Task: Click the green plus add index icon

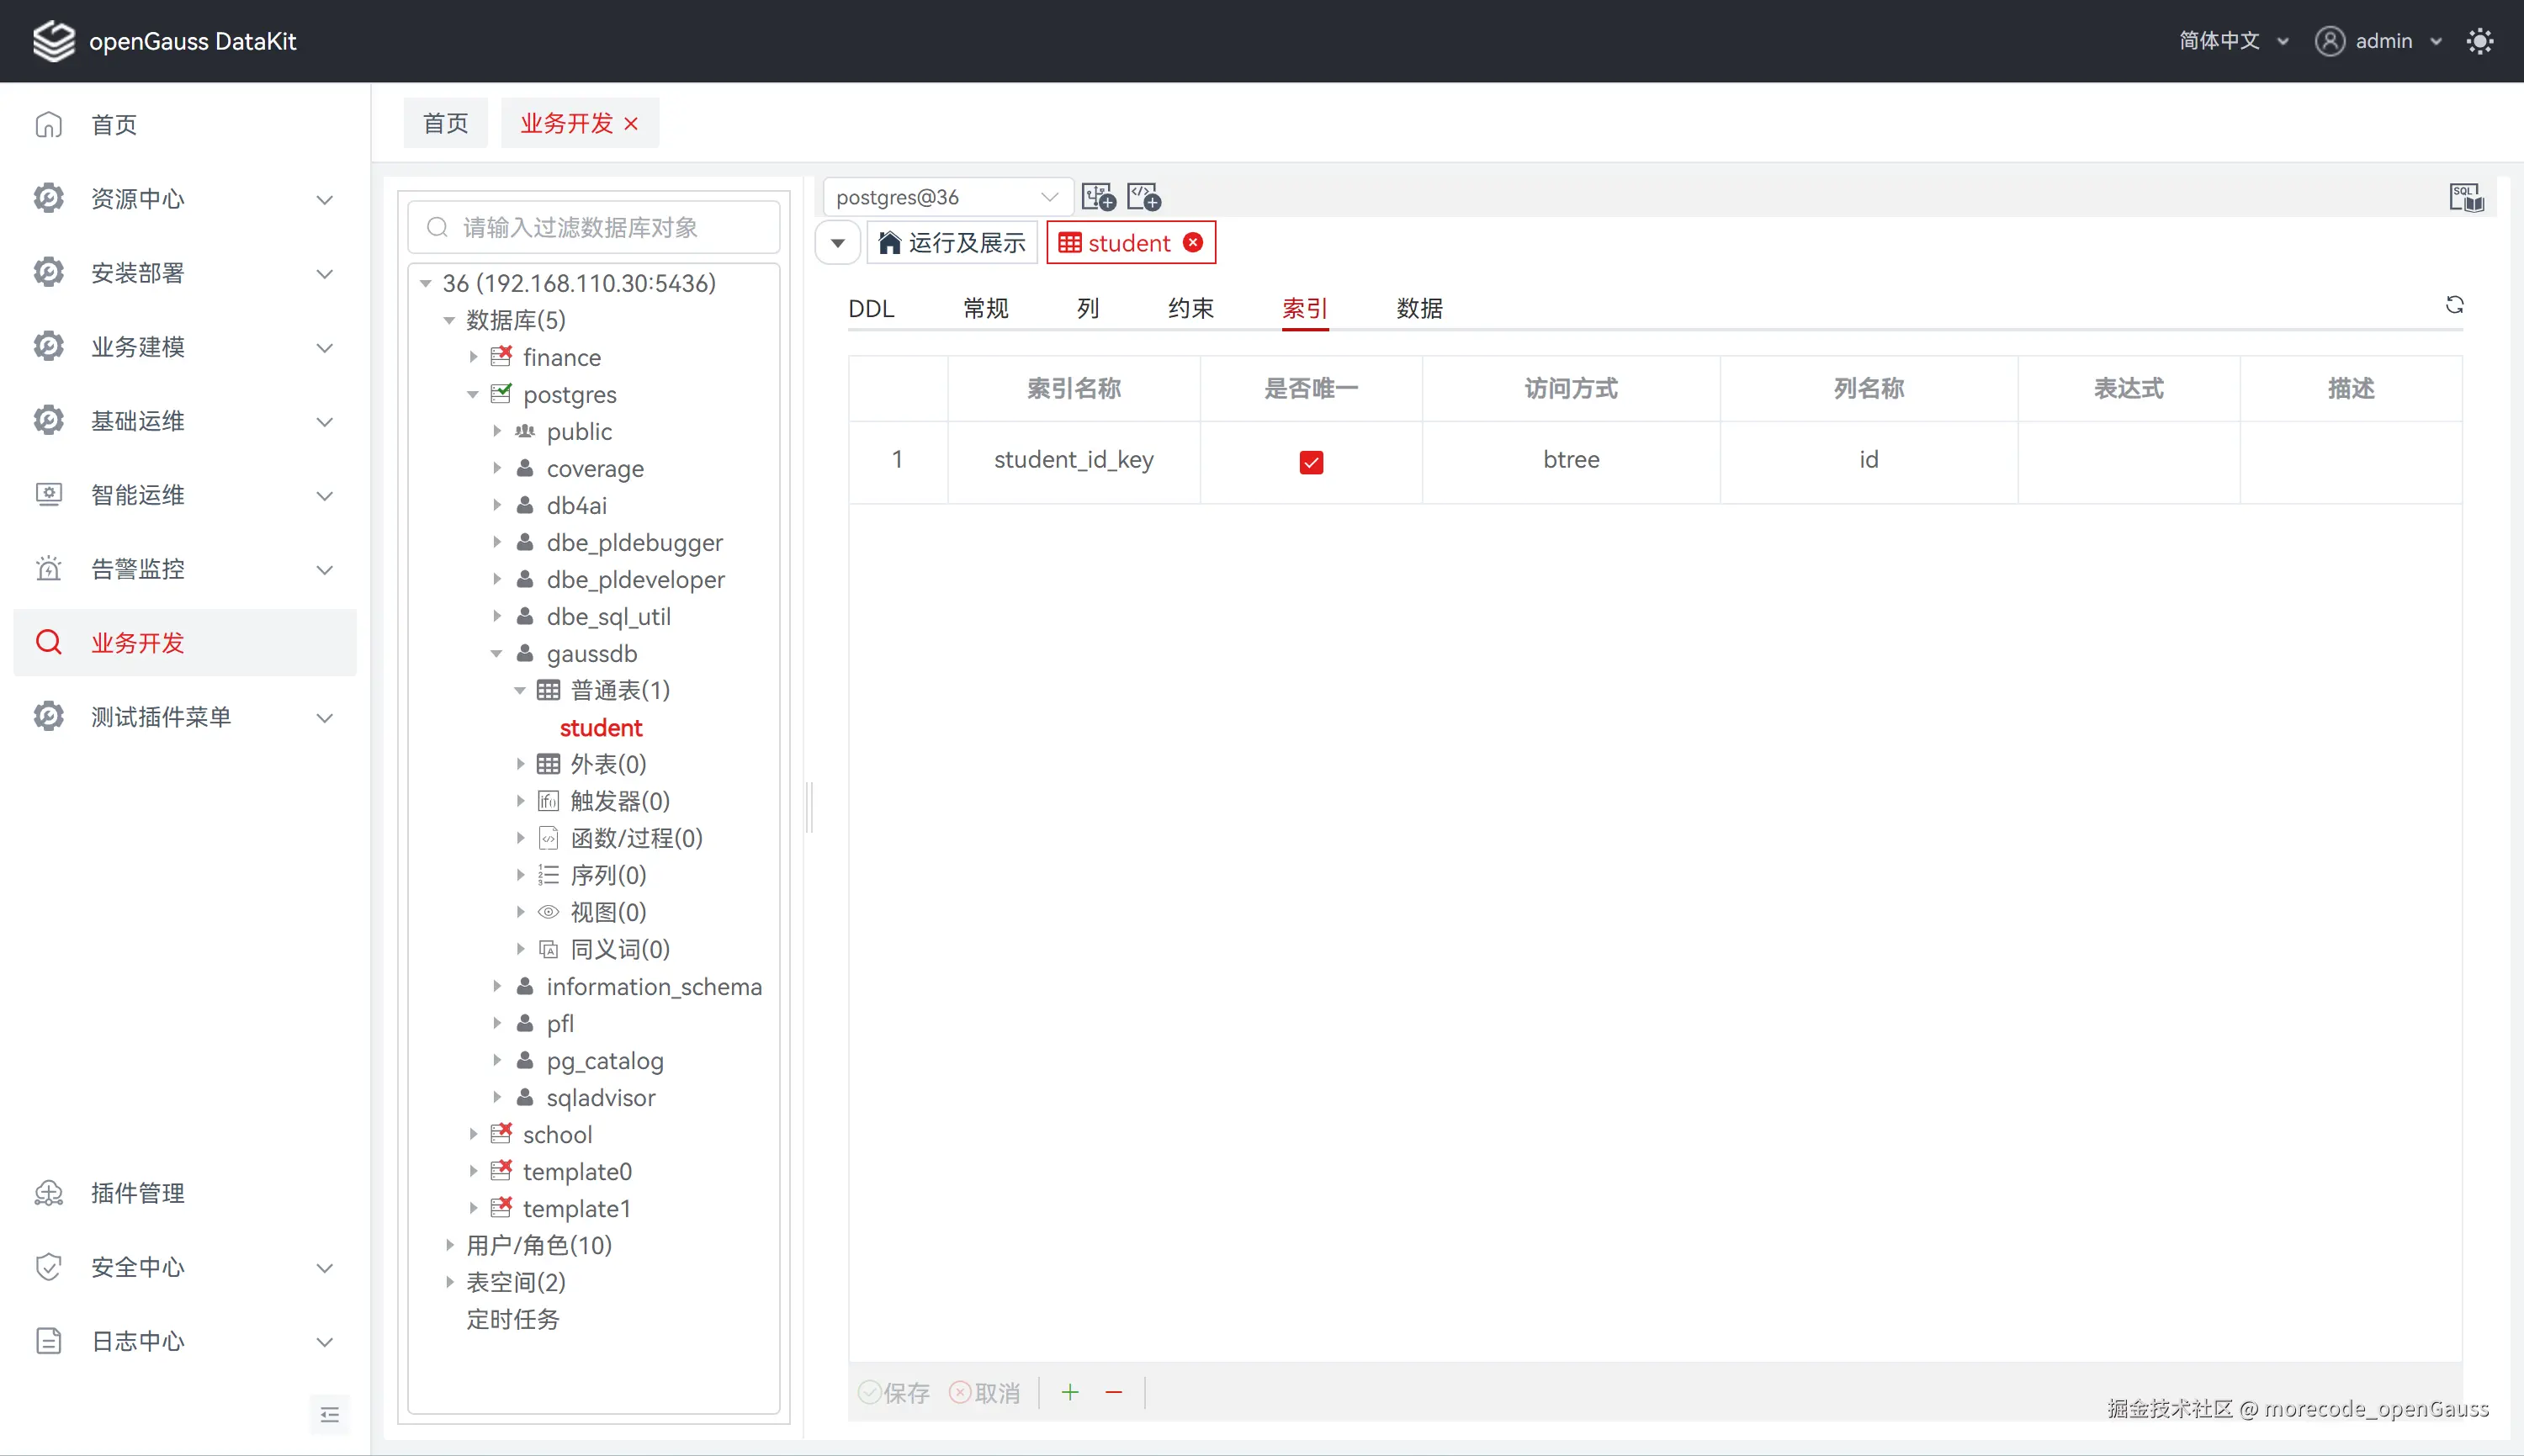Action: pos(1070,1392)
